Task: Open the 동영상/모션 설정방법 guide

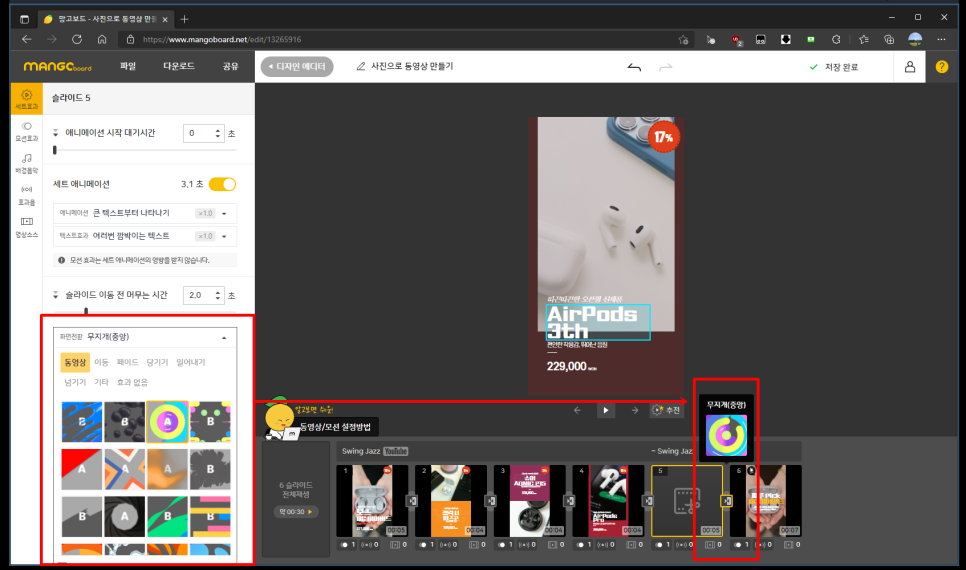Action: point(336,427)
